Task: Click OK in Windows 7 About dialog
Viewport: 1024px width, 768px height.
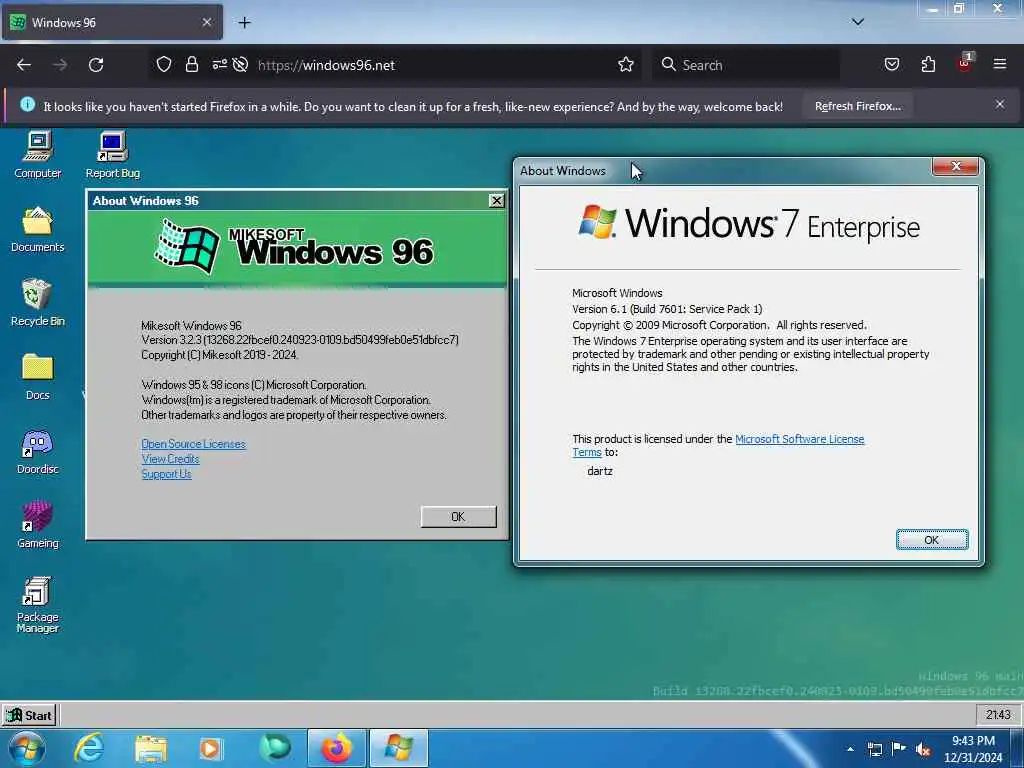Action: [x=932, y=540]
